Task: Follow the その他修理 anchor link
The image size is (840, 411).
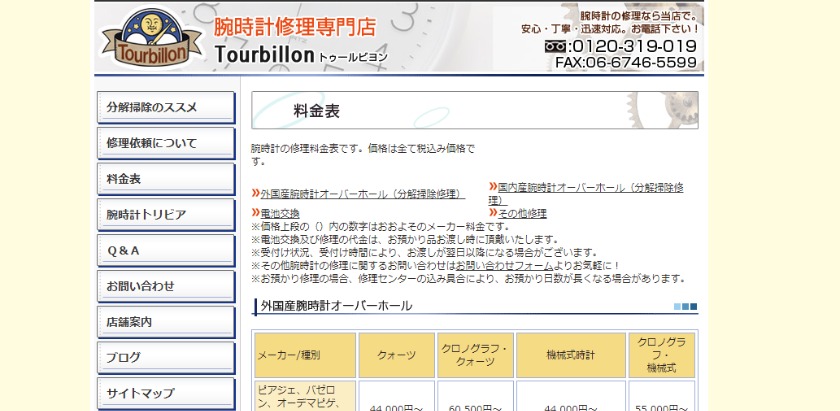Action: (522, 214)
